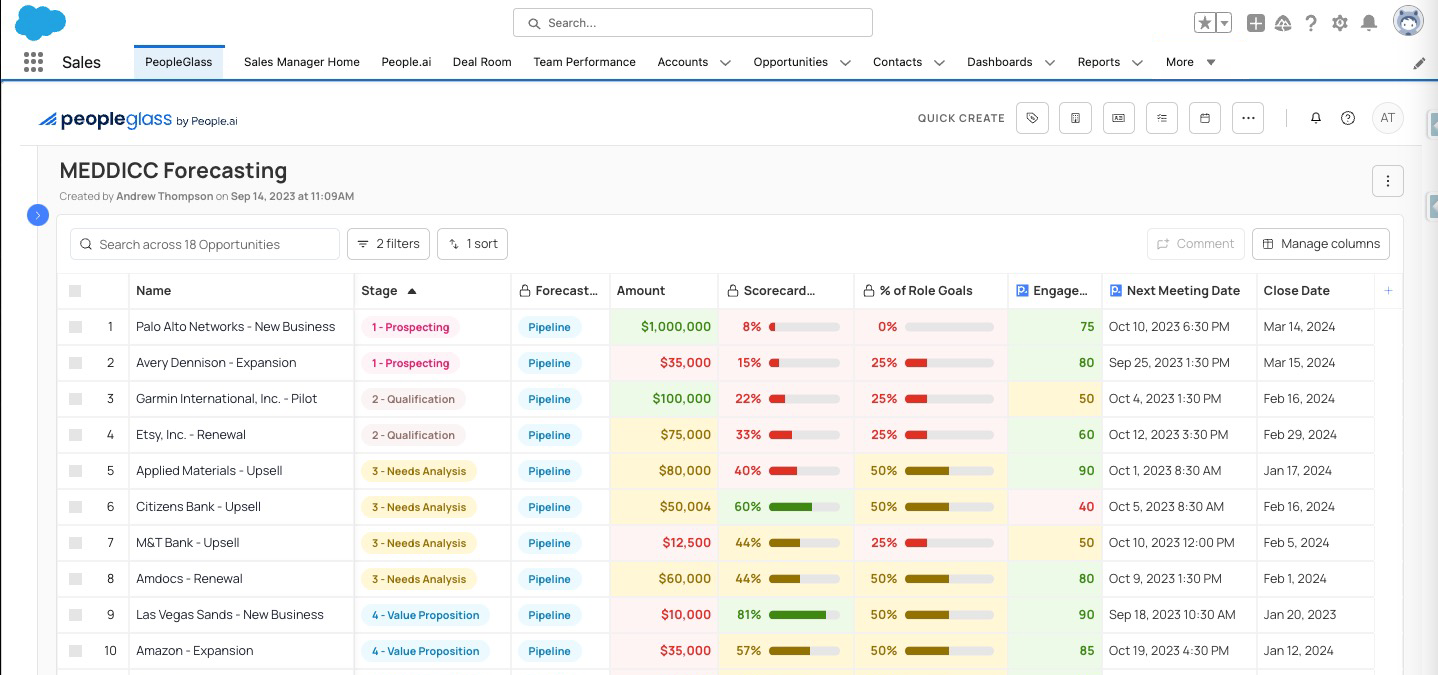Quick create an opportunity with tag icon
Image resolution: width=1438 pixels, height=675 pixels.
pos(1032,118)
